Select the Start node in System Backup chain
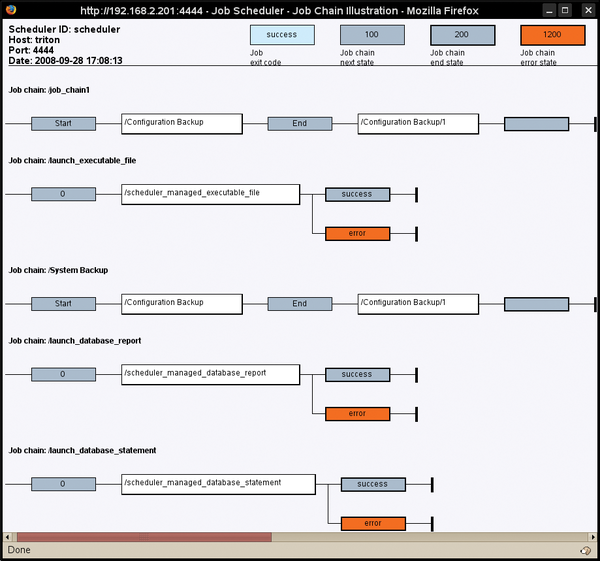This screenshot has height=561, width=600. [x=64, y=304]
